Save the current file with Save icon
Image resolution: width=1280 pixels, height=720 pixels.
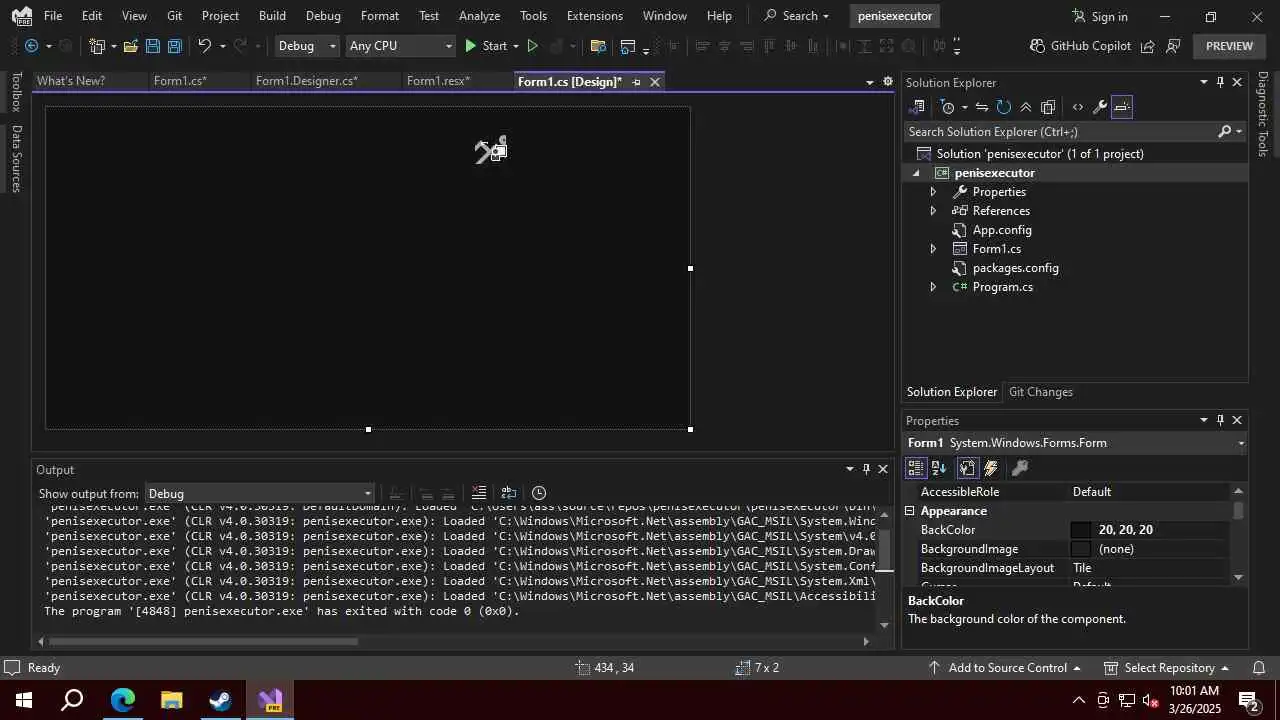pyautogui.click(x=152, y=46)
